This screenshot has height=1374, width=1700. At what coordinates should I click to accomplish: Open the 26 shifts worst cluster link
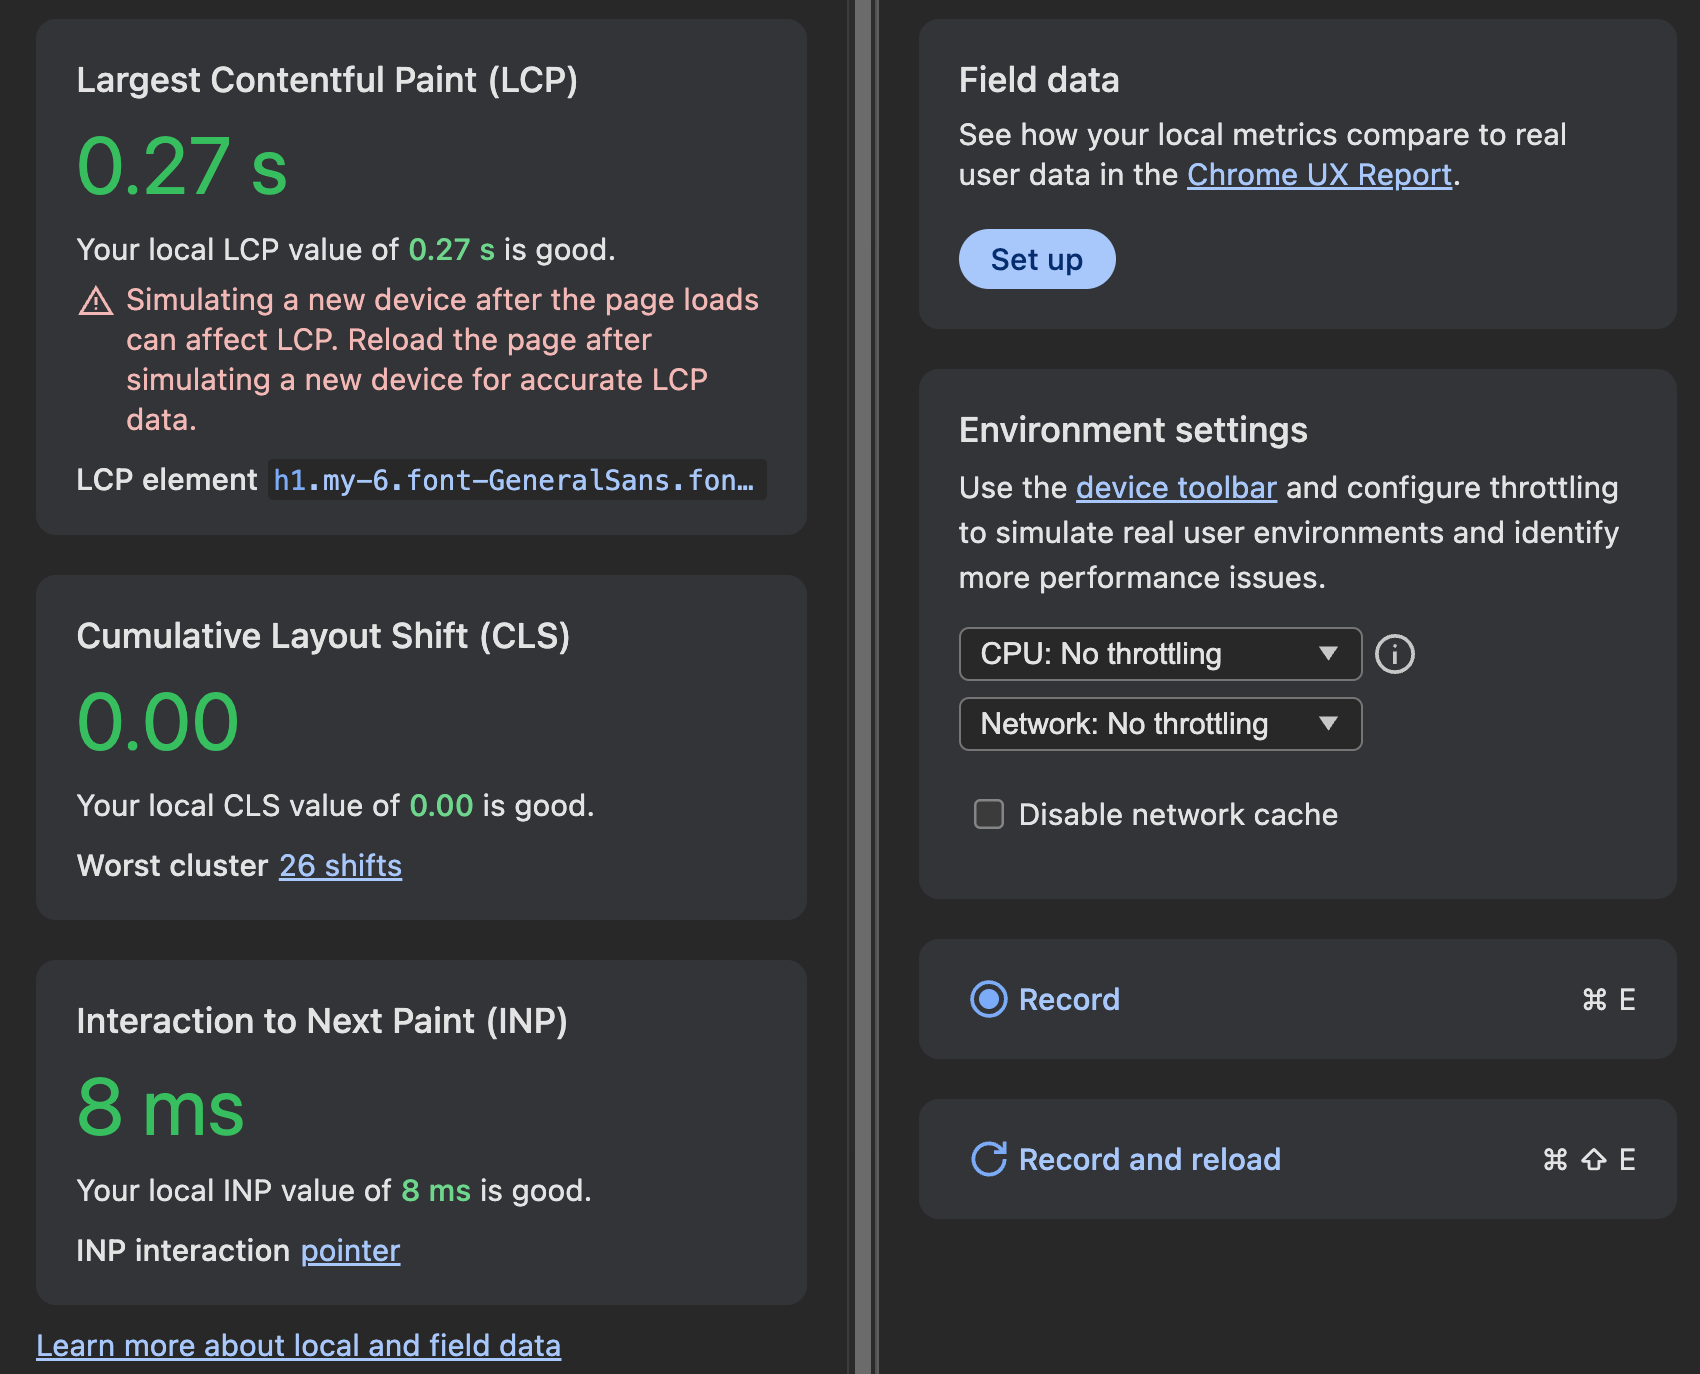click(x=340, y=866)
